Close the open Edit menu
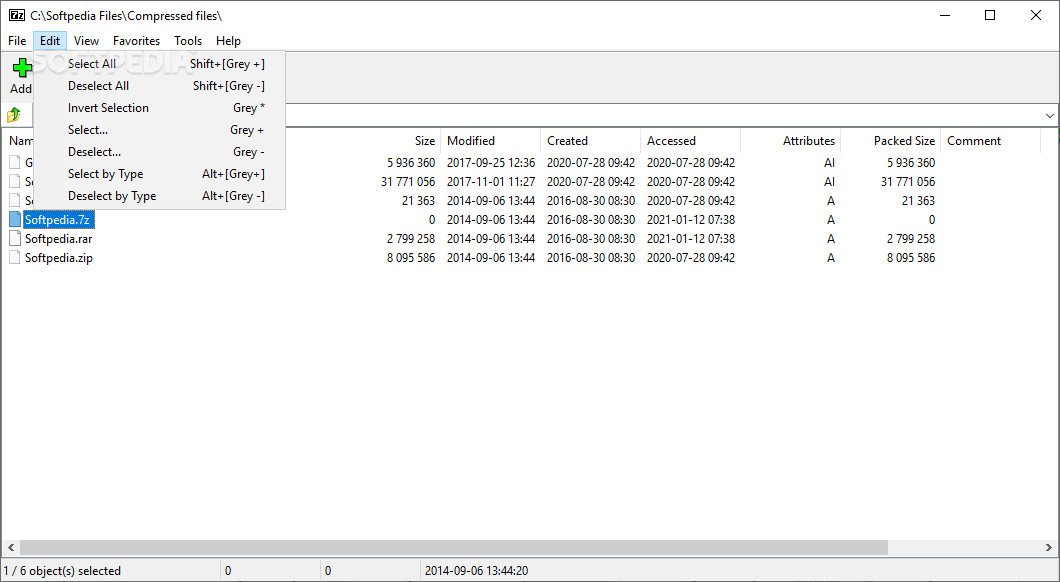The width and height of the screenshot is (1060, 582). (50, 41)
